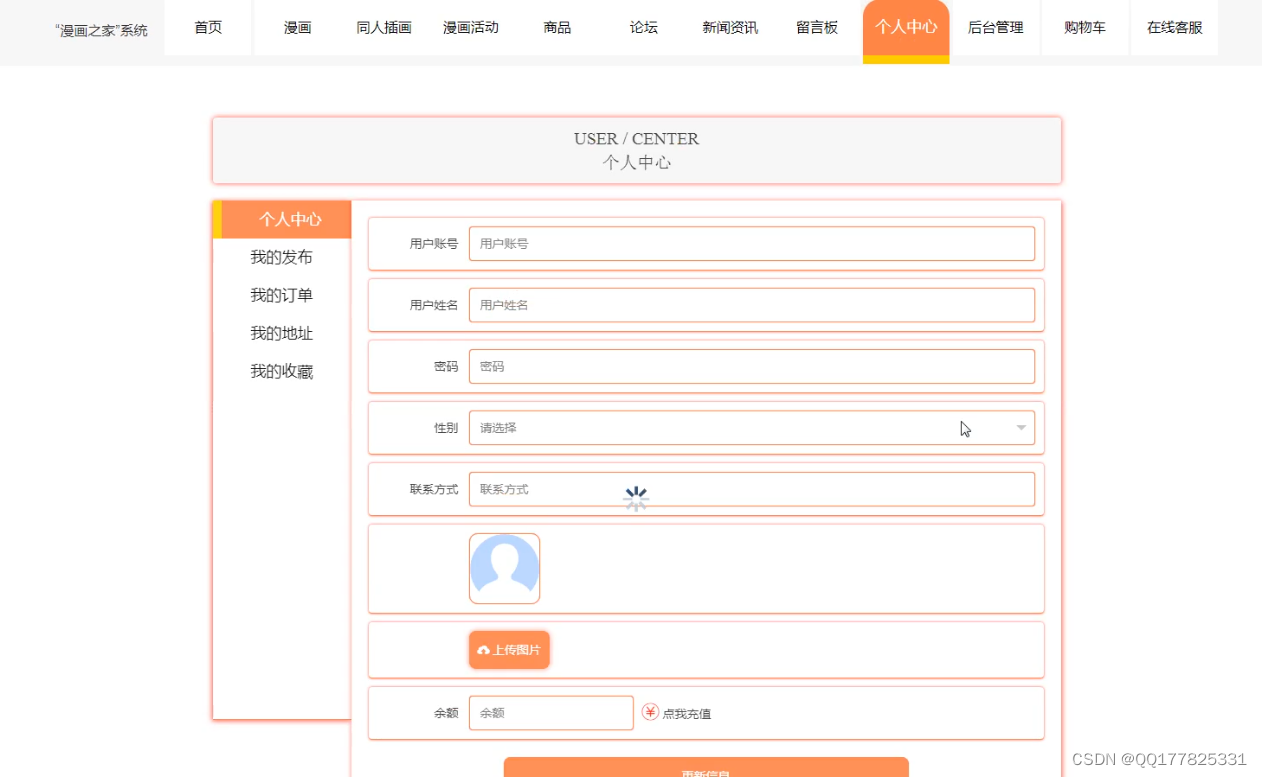Click the avatar placeholder image
1262x777 pixels.
tap(504, 567)
